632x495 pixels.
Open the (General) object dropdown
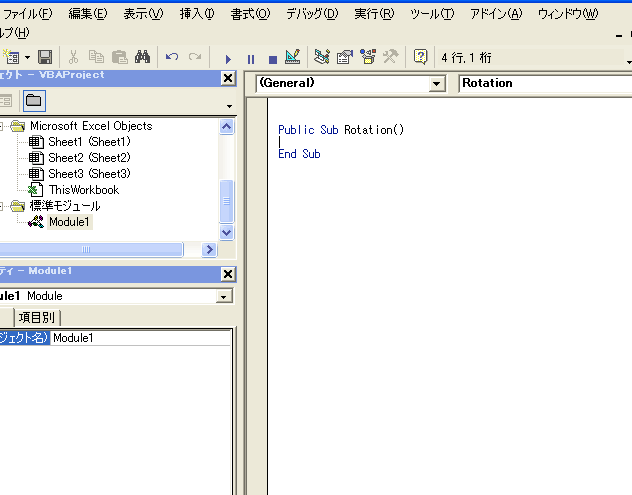click(x=436, y=84)
